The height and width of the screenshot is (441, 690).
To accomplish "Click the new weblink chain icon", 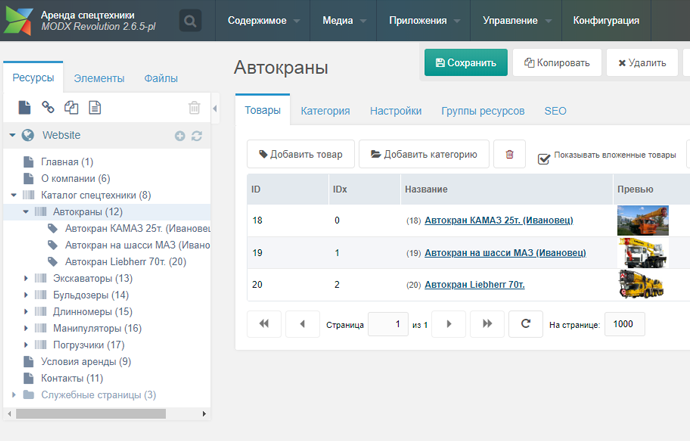I will [48, 108].
